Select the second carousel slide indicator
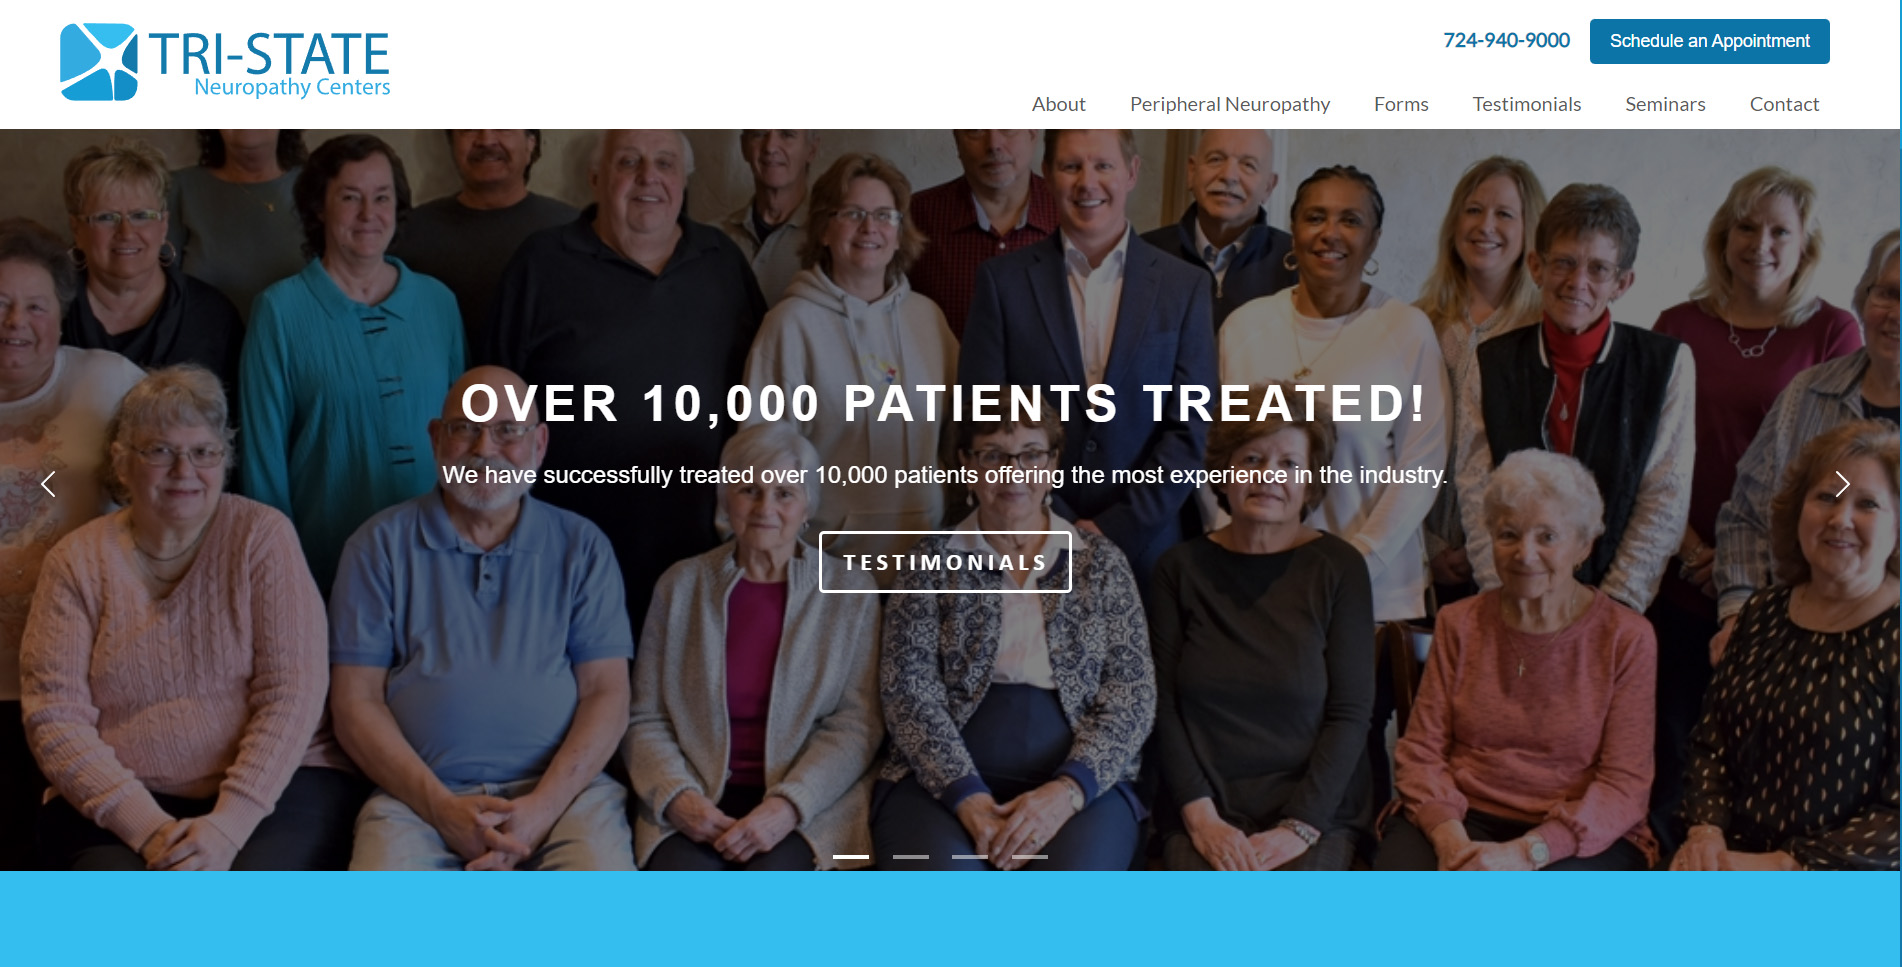The width and height of the screenshot is (1902, 967). coord(911,857)
